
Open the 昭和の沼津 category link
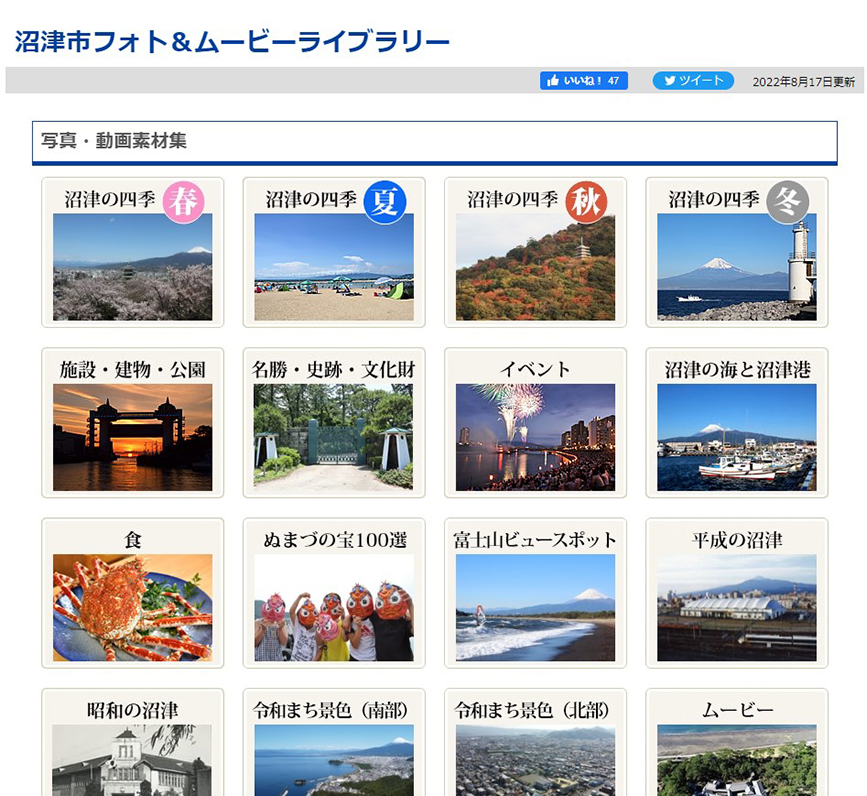click(x=133, y=710)
